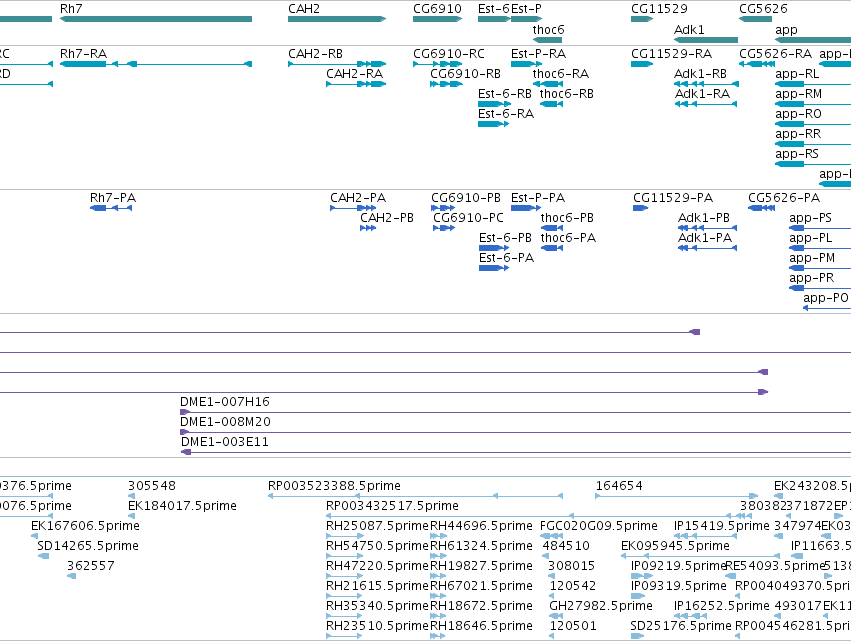Select the CG5626-RA transcript
This screenshot has width=851, height=641.
click(x=757, y=64)
